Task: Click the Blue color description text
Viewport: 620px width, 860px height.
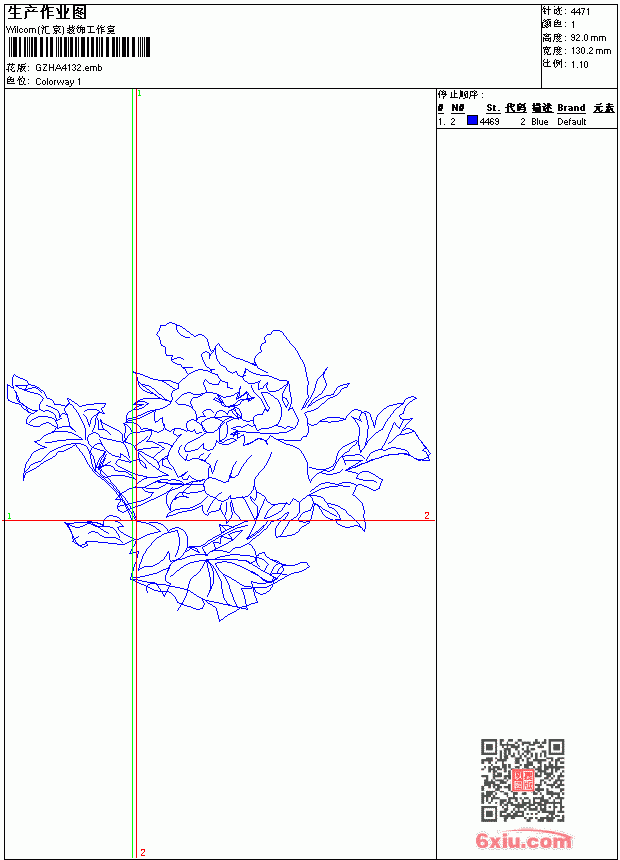Action: pos(539,121)
